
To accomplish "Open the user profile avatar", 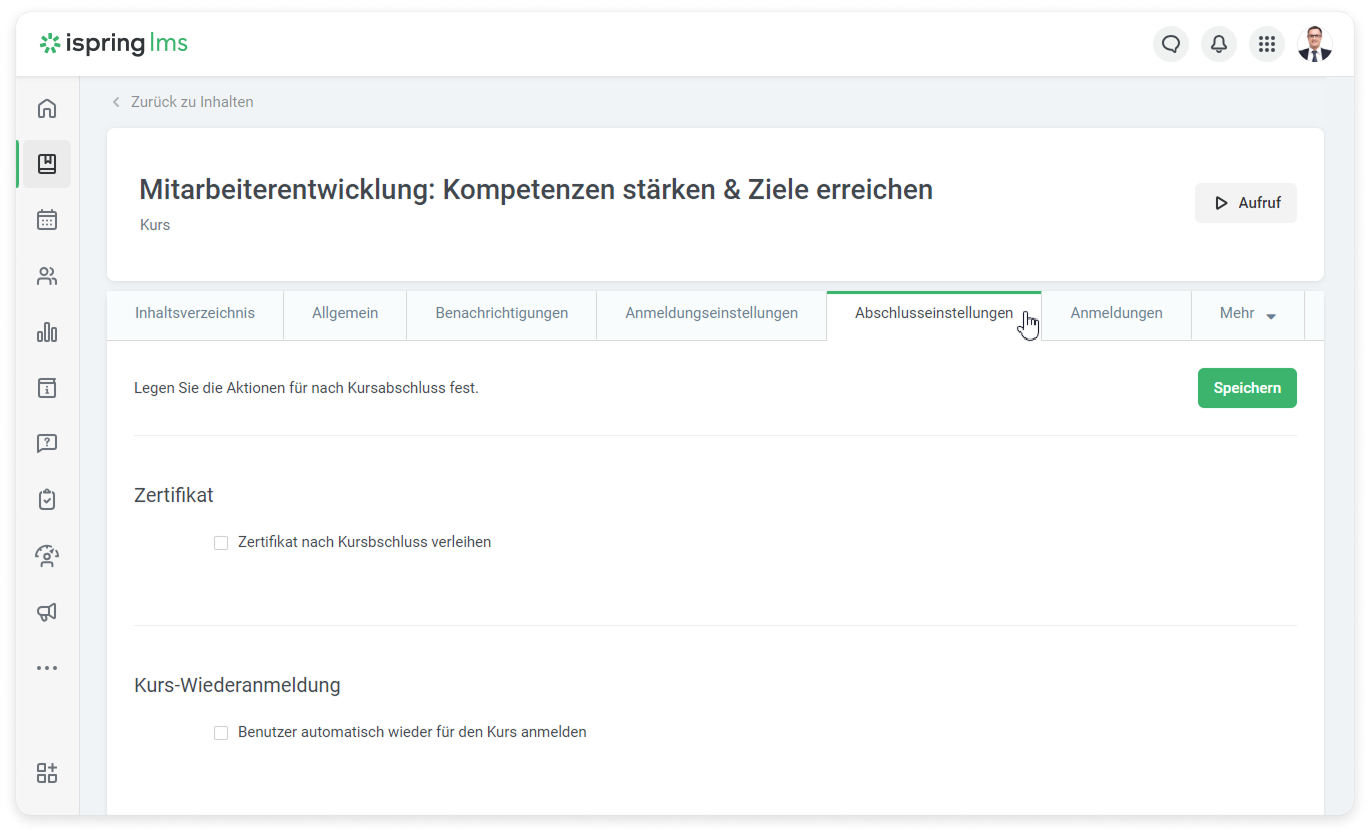I will (x=1314, y=44).
